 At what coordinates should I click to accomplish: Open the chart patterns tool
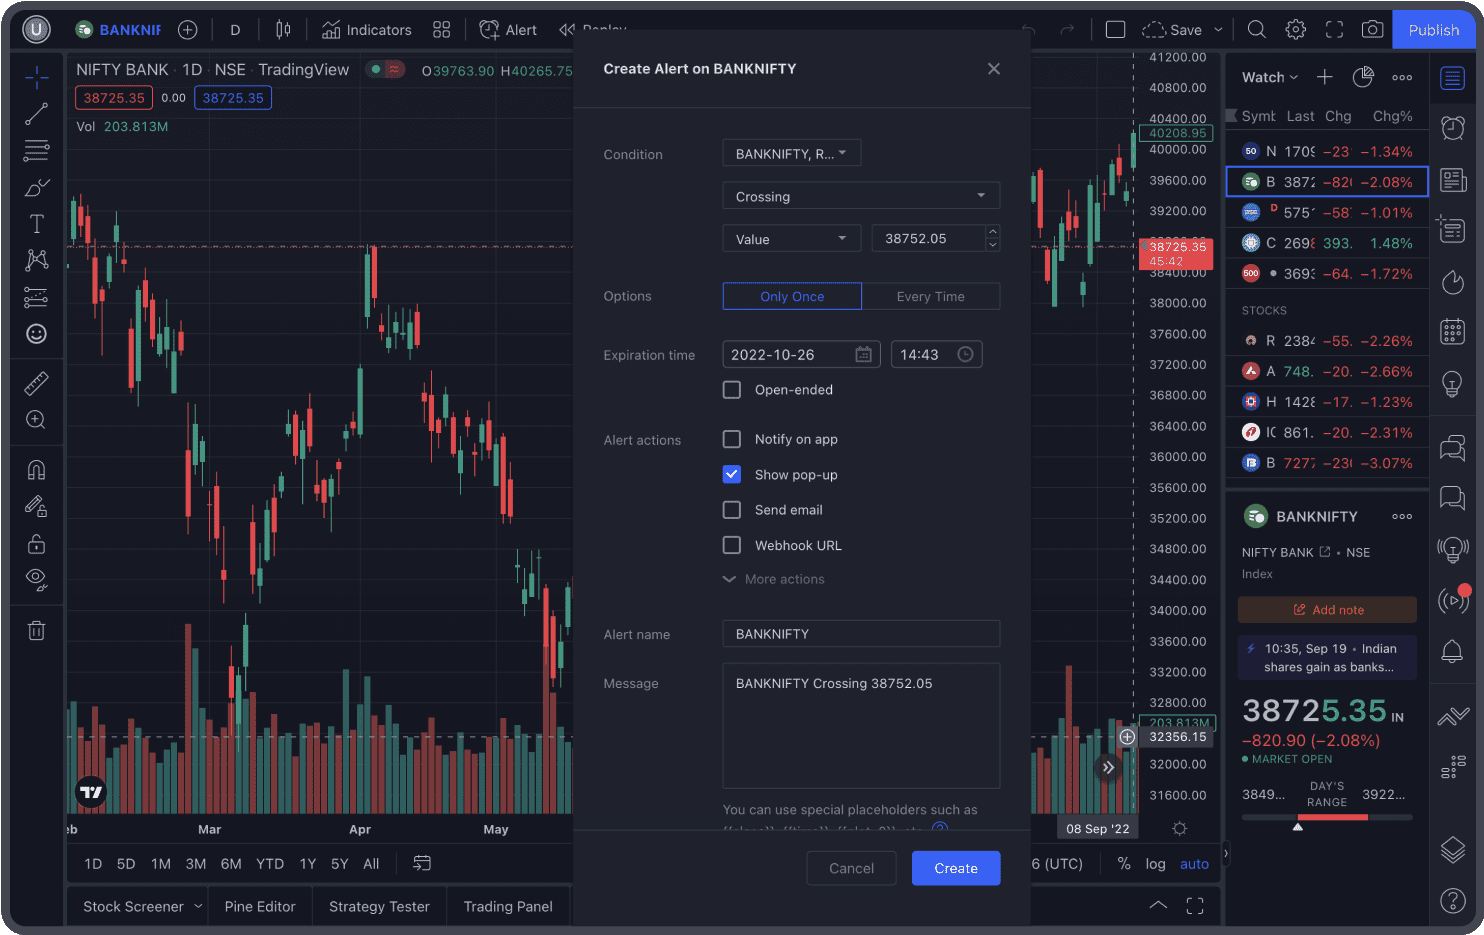[x=37, y=260]
